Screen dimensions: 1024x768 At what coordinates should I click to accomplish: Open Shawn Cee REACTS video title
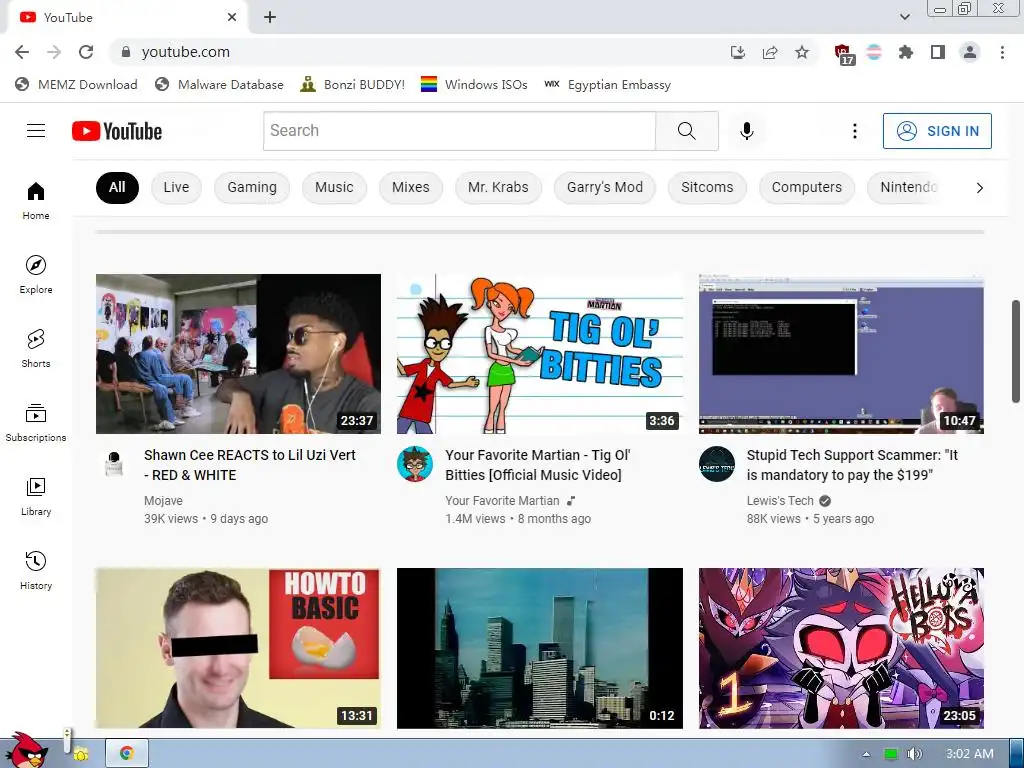250,465
